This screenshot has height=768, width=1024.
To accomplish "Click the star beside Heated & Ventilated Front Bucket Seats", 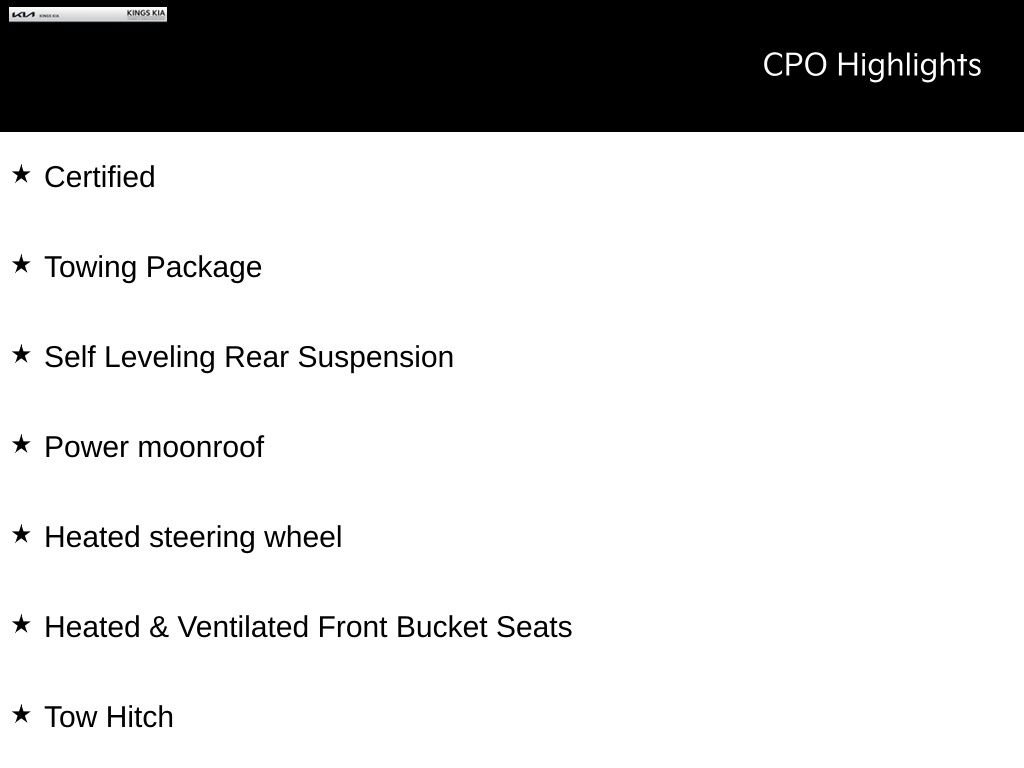I will (x=22, y=624).
